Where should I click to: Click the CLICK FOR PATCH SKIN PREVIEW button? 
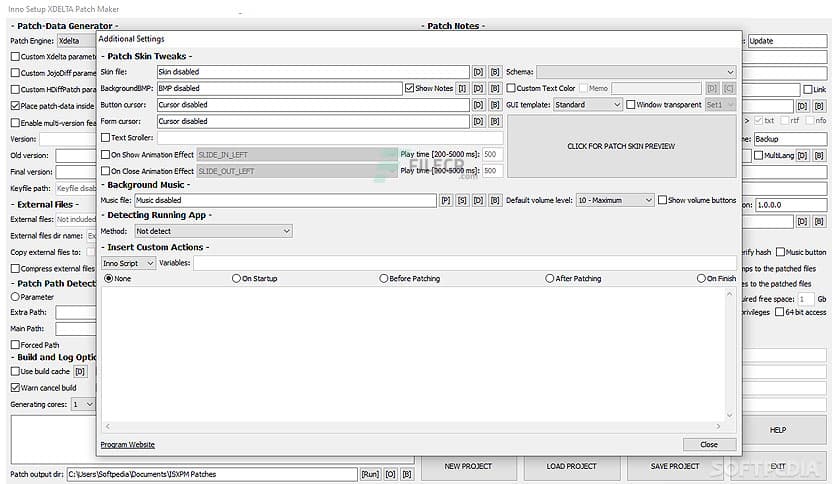(x=621, y=146)
